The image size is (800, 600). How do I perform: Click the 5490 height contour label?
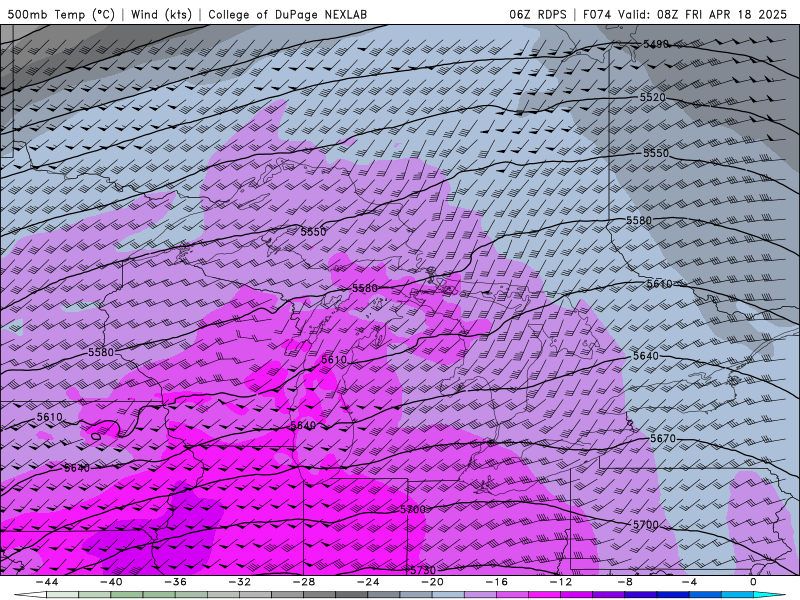[656, 44]
